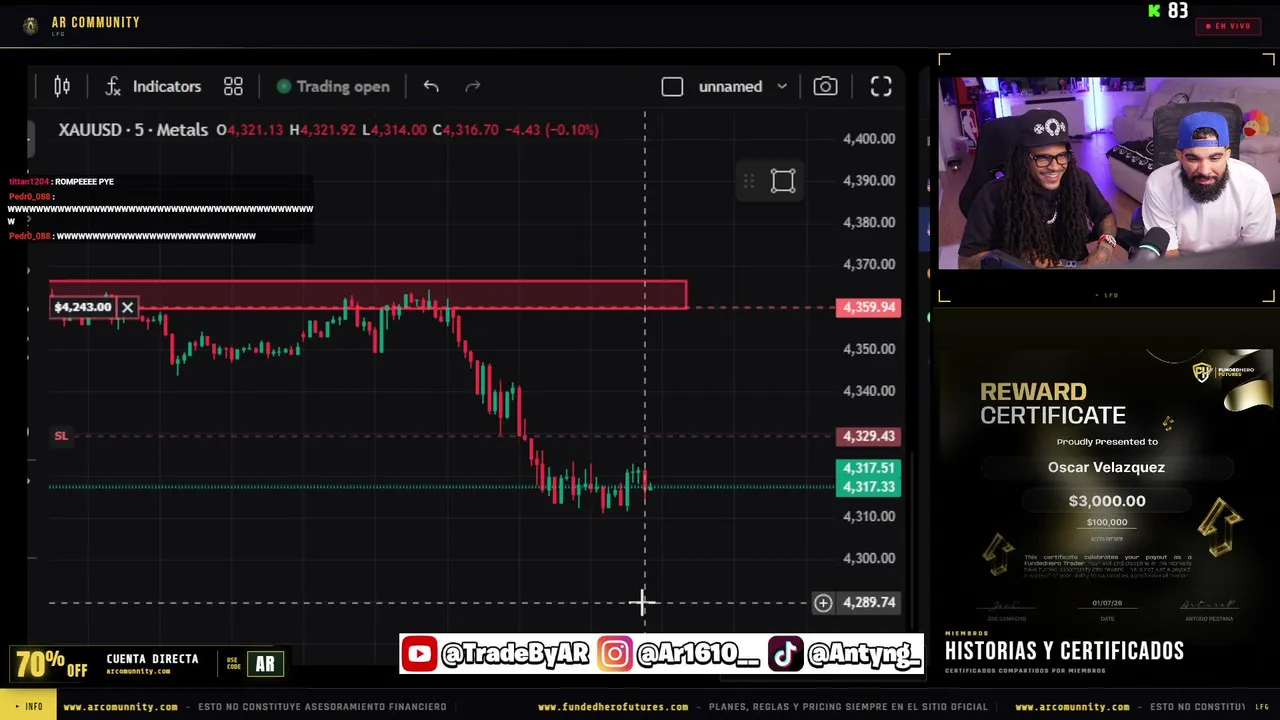Click the undo arrow in the chart toolbar
Screen dimensions: 1280x720
[x=431, y=87]
